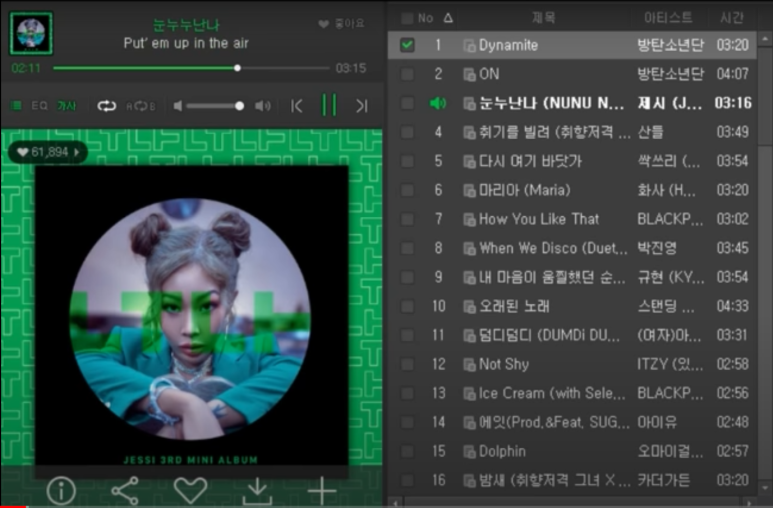Click the file icon beside How You Like That
This screenshot has width=773, height=508.
(469, 220)
